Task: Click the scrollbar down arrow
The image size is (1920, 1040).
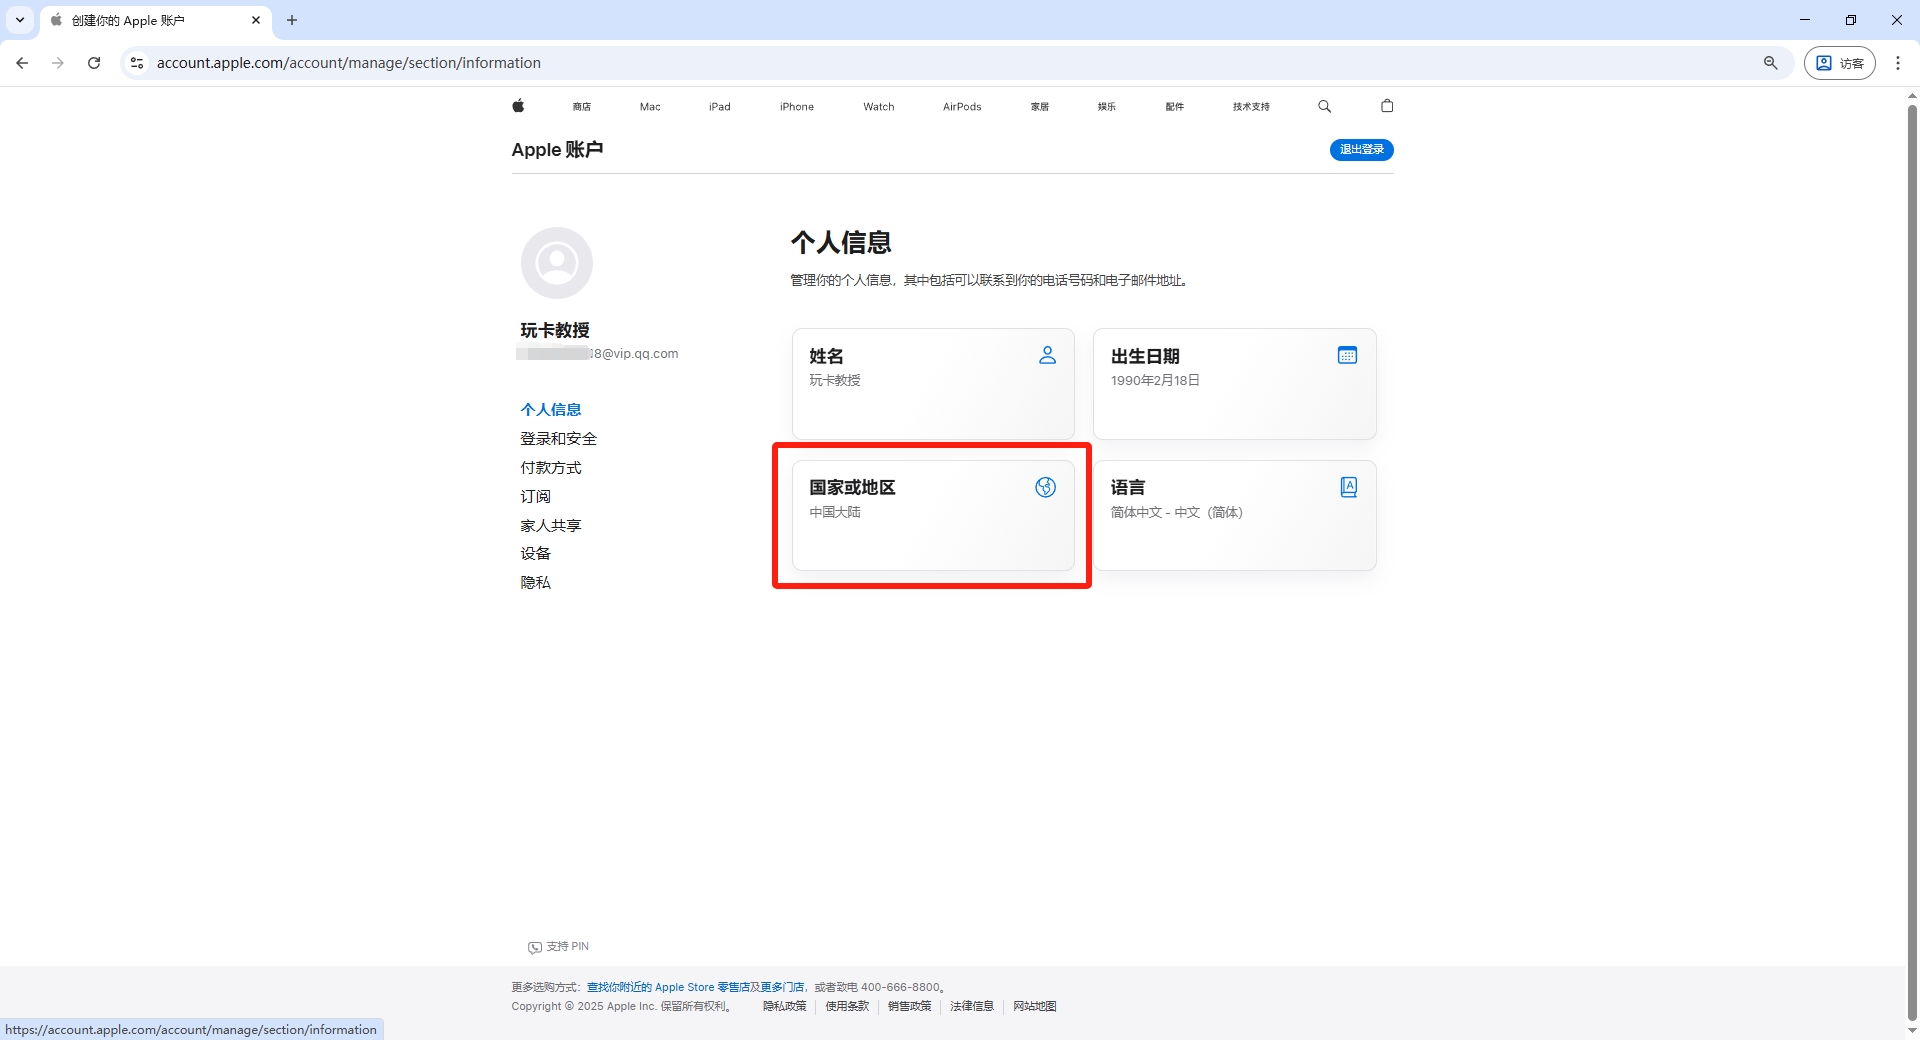Action: (x=1912, y=1031)
